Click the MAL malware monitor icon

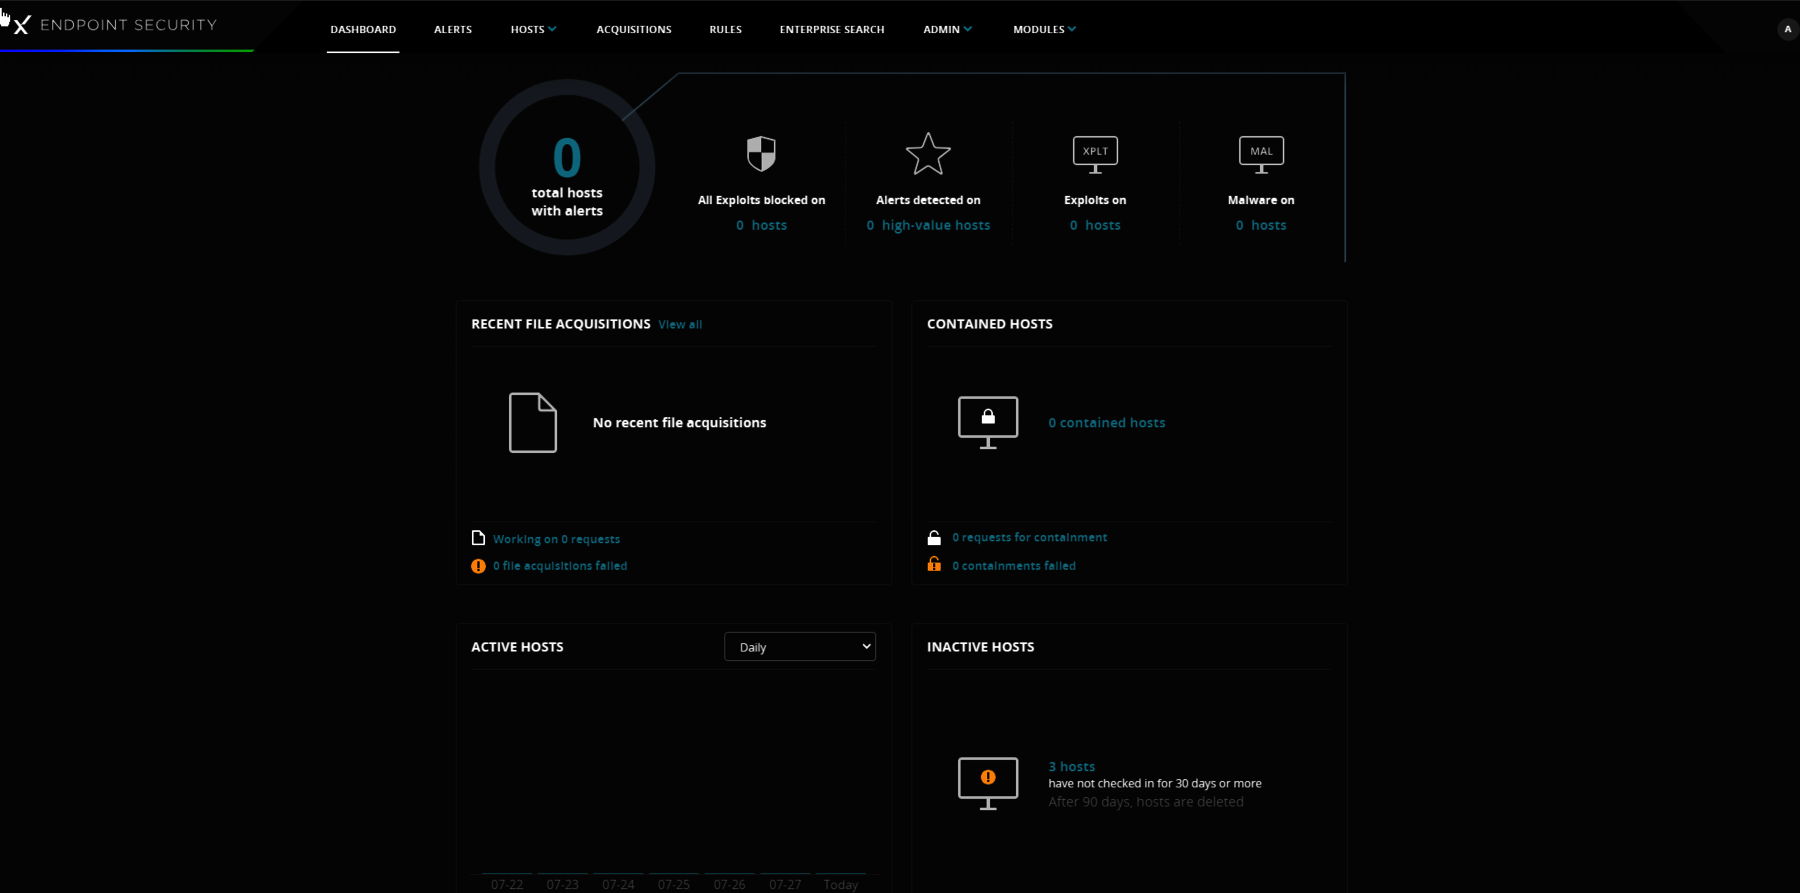[x=1261, y=154]
